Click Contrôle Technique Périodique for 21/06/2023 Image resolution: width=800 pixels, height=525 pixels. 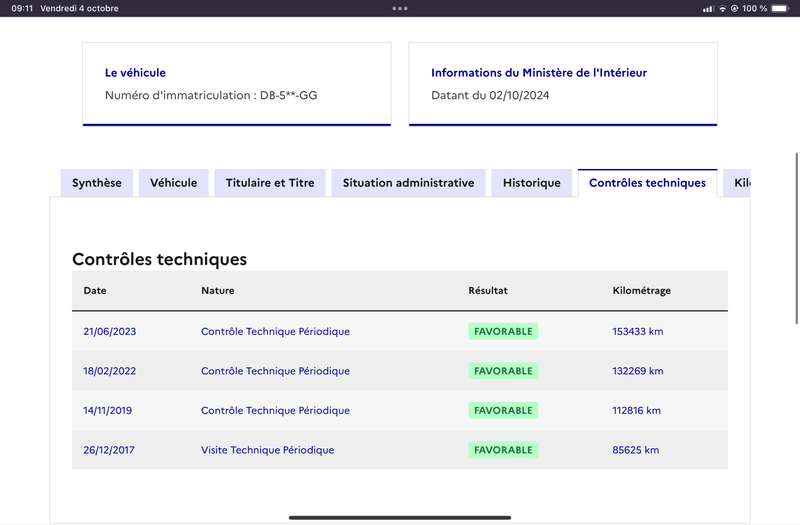coord(276,331)
